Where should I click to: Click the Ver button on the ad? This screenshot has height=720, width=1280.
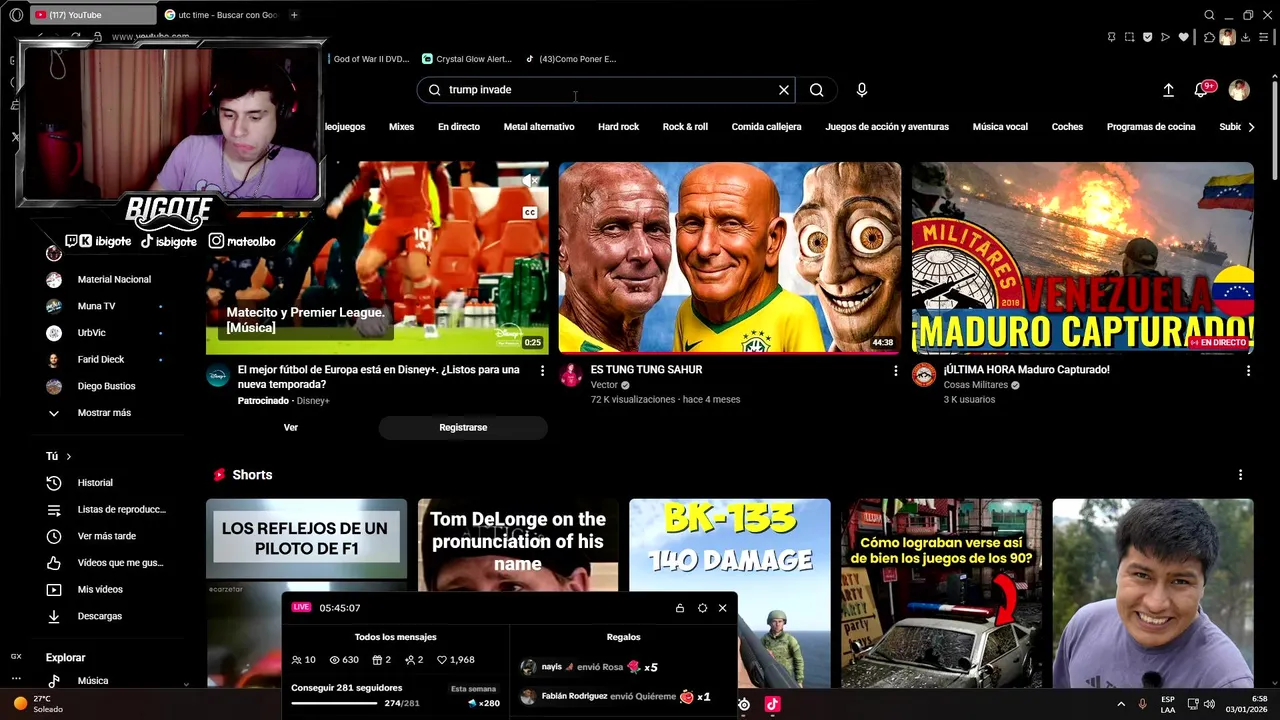[291, 428]
